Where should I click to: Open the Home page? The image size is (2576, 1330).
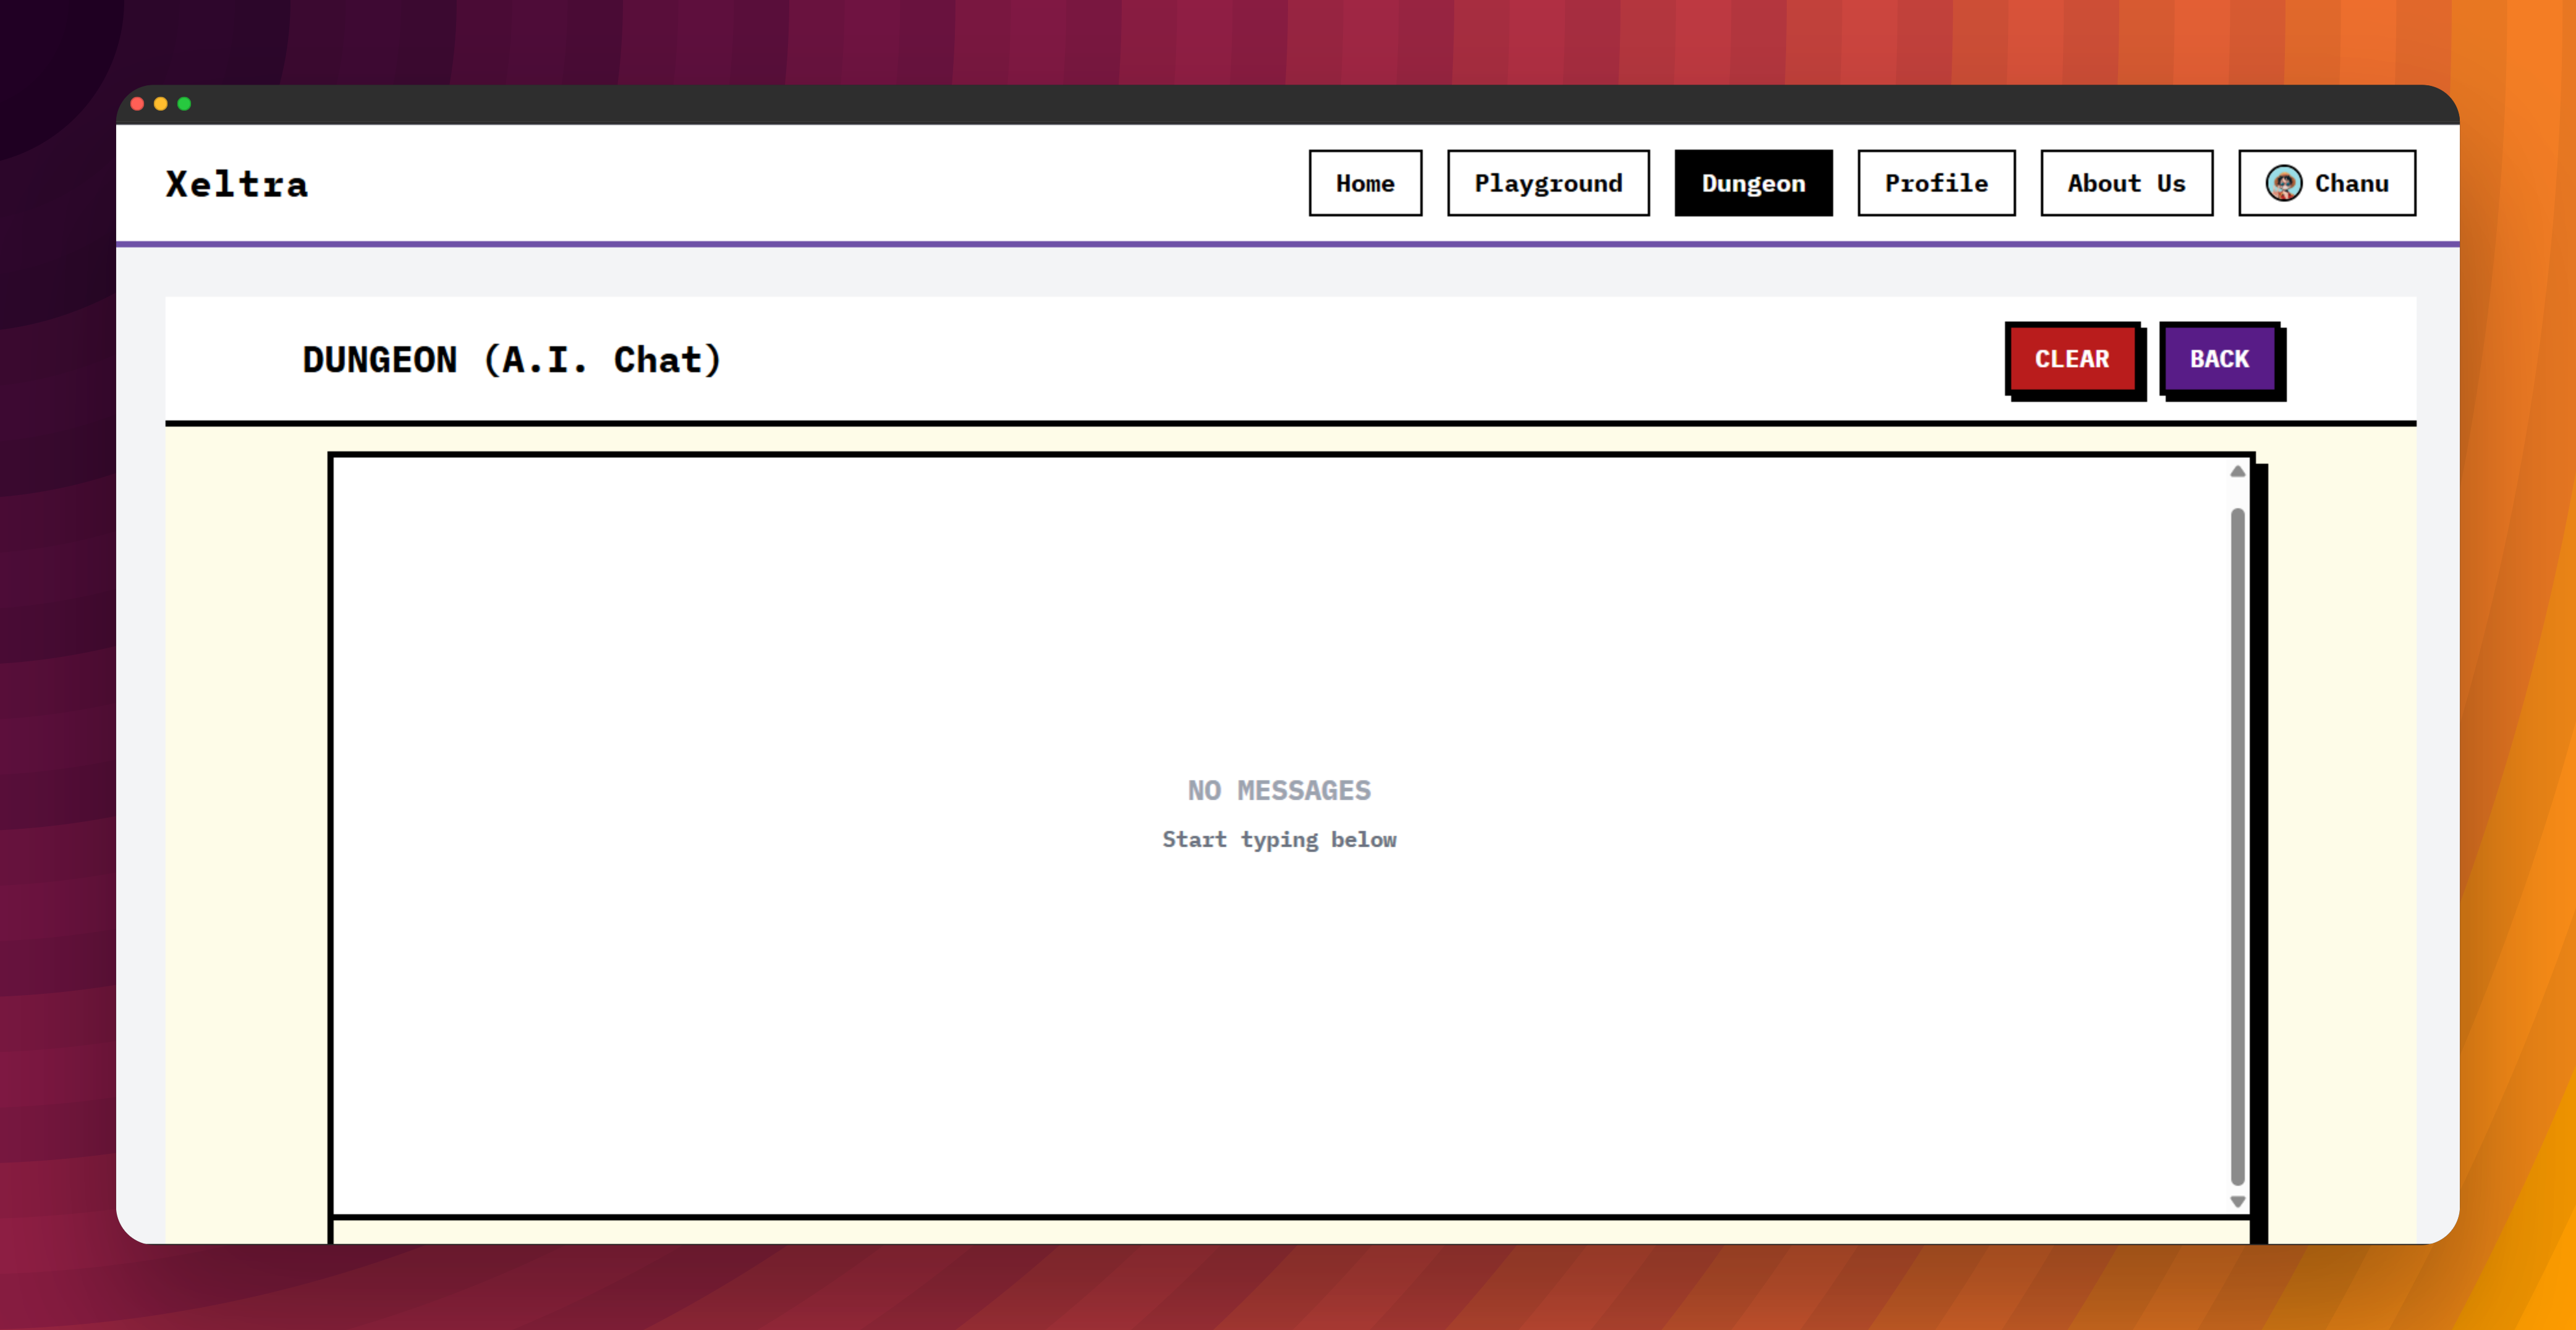[1364, 183]
